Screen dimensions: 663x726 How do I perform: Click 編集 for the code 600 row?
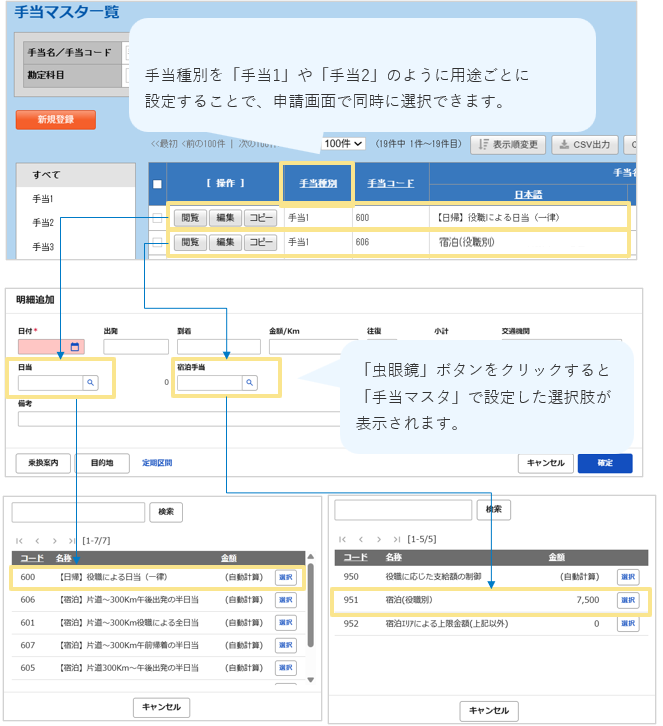(x=225, y=218)
